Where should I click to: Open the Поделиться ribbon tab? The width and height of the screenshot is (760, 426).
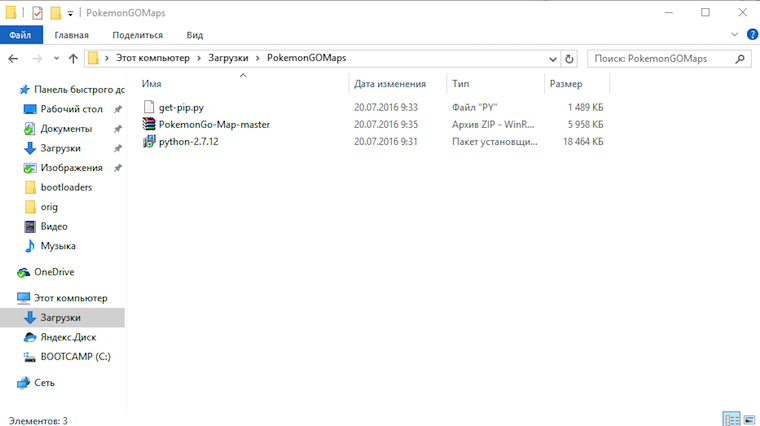click(x=137, y=35)
